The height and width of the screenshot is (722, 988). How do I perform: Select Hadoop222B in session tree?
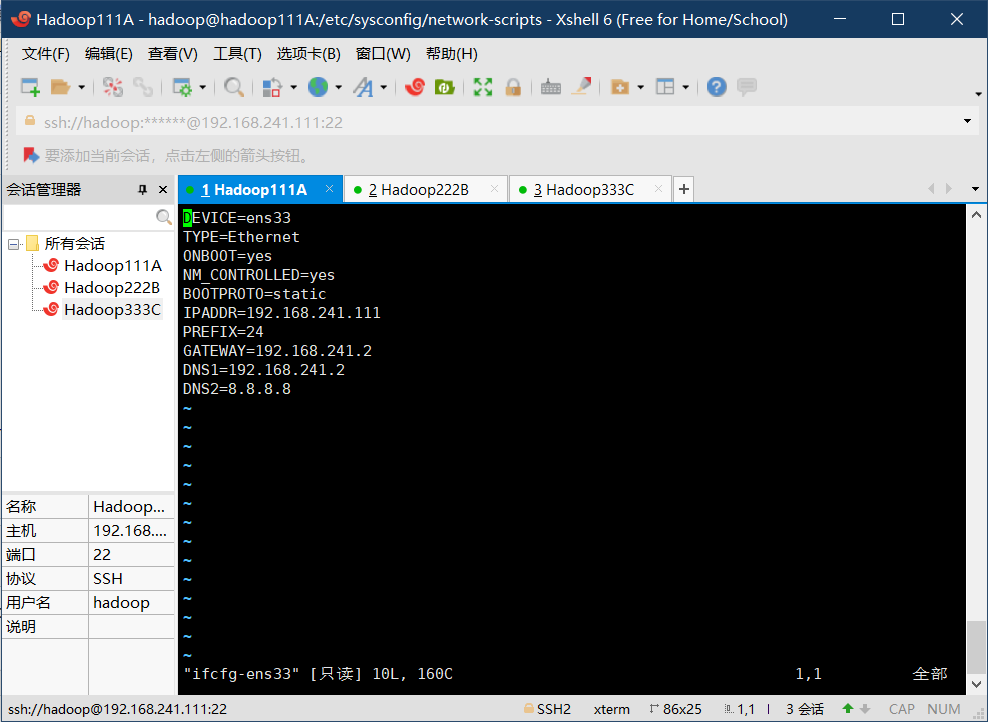pos(112,288)
